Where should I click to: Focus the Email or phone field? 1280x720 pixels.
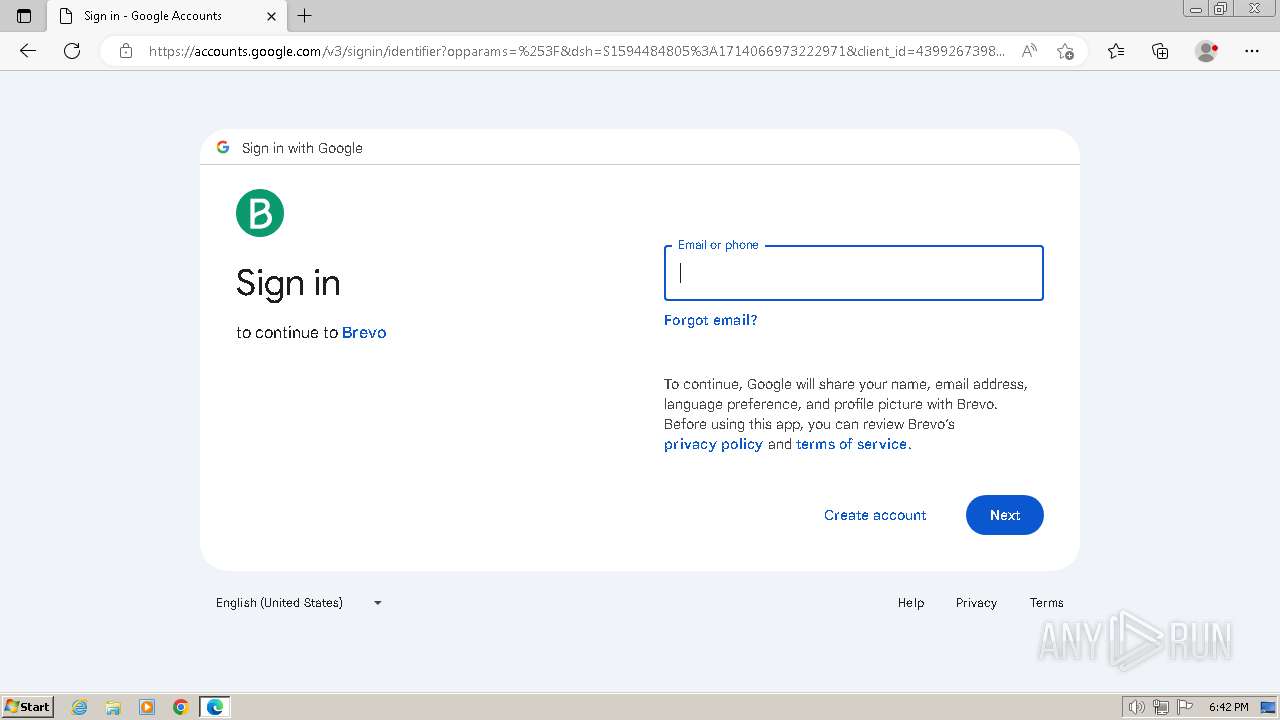tap(854, 273)
